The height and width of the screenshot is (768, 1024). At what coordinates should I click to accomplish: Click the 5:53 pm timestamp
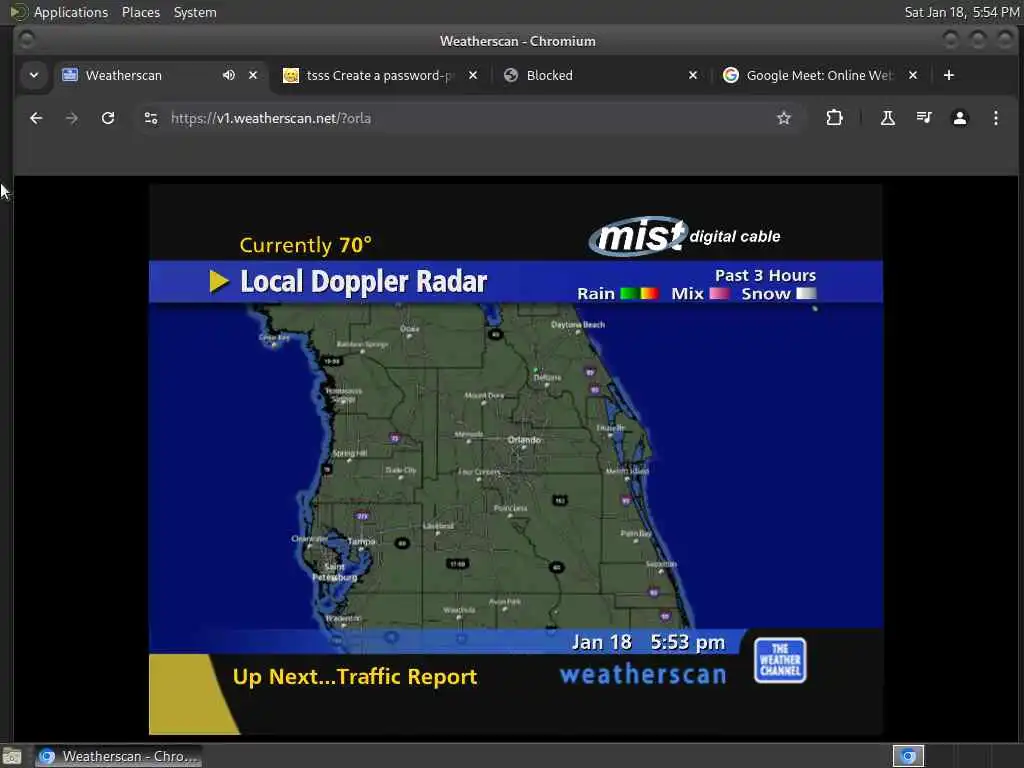pyautogui.click(x=688, y=643)
